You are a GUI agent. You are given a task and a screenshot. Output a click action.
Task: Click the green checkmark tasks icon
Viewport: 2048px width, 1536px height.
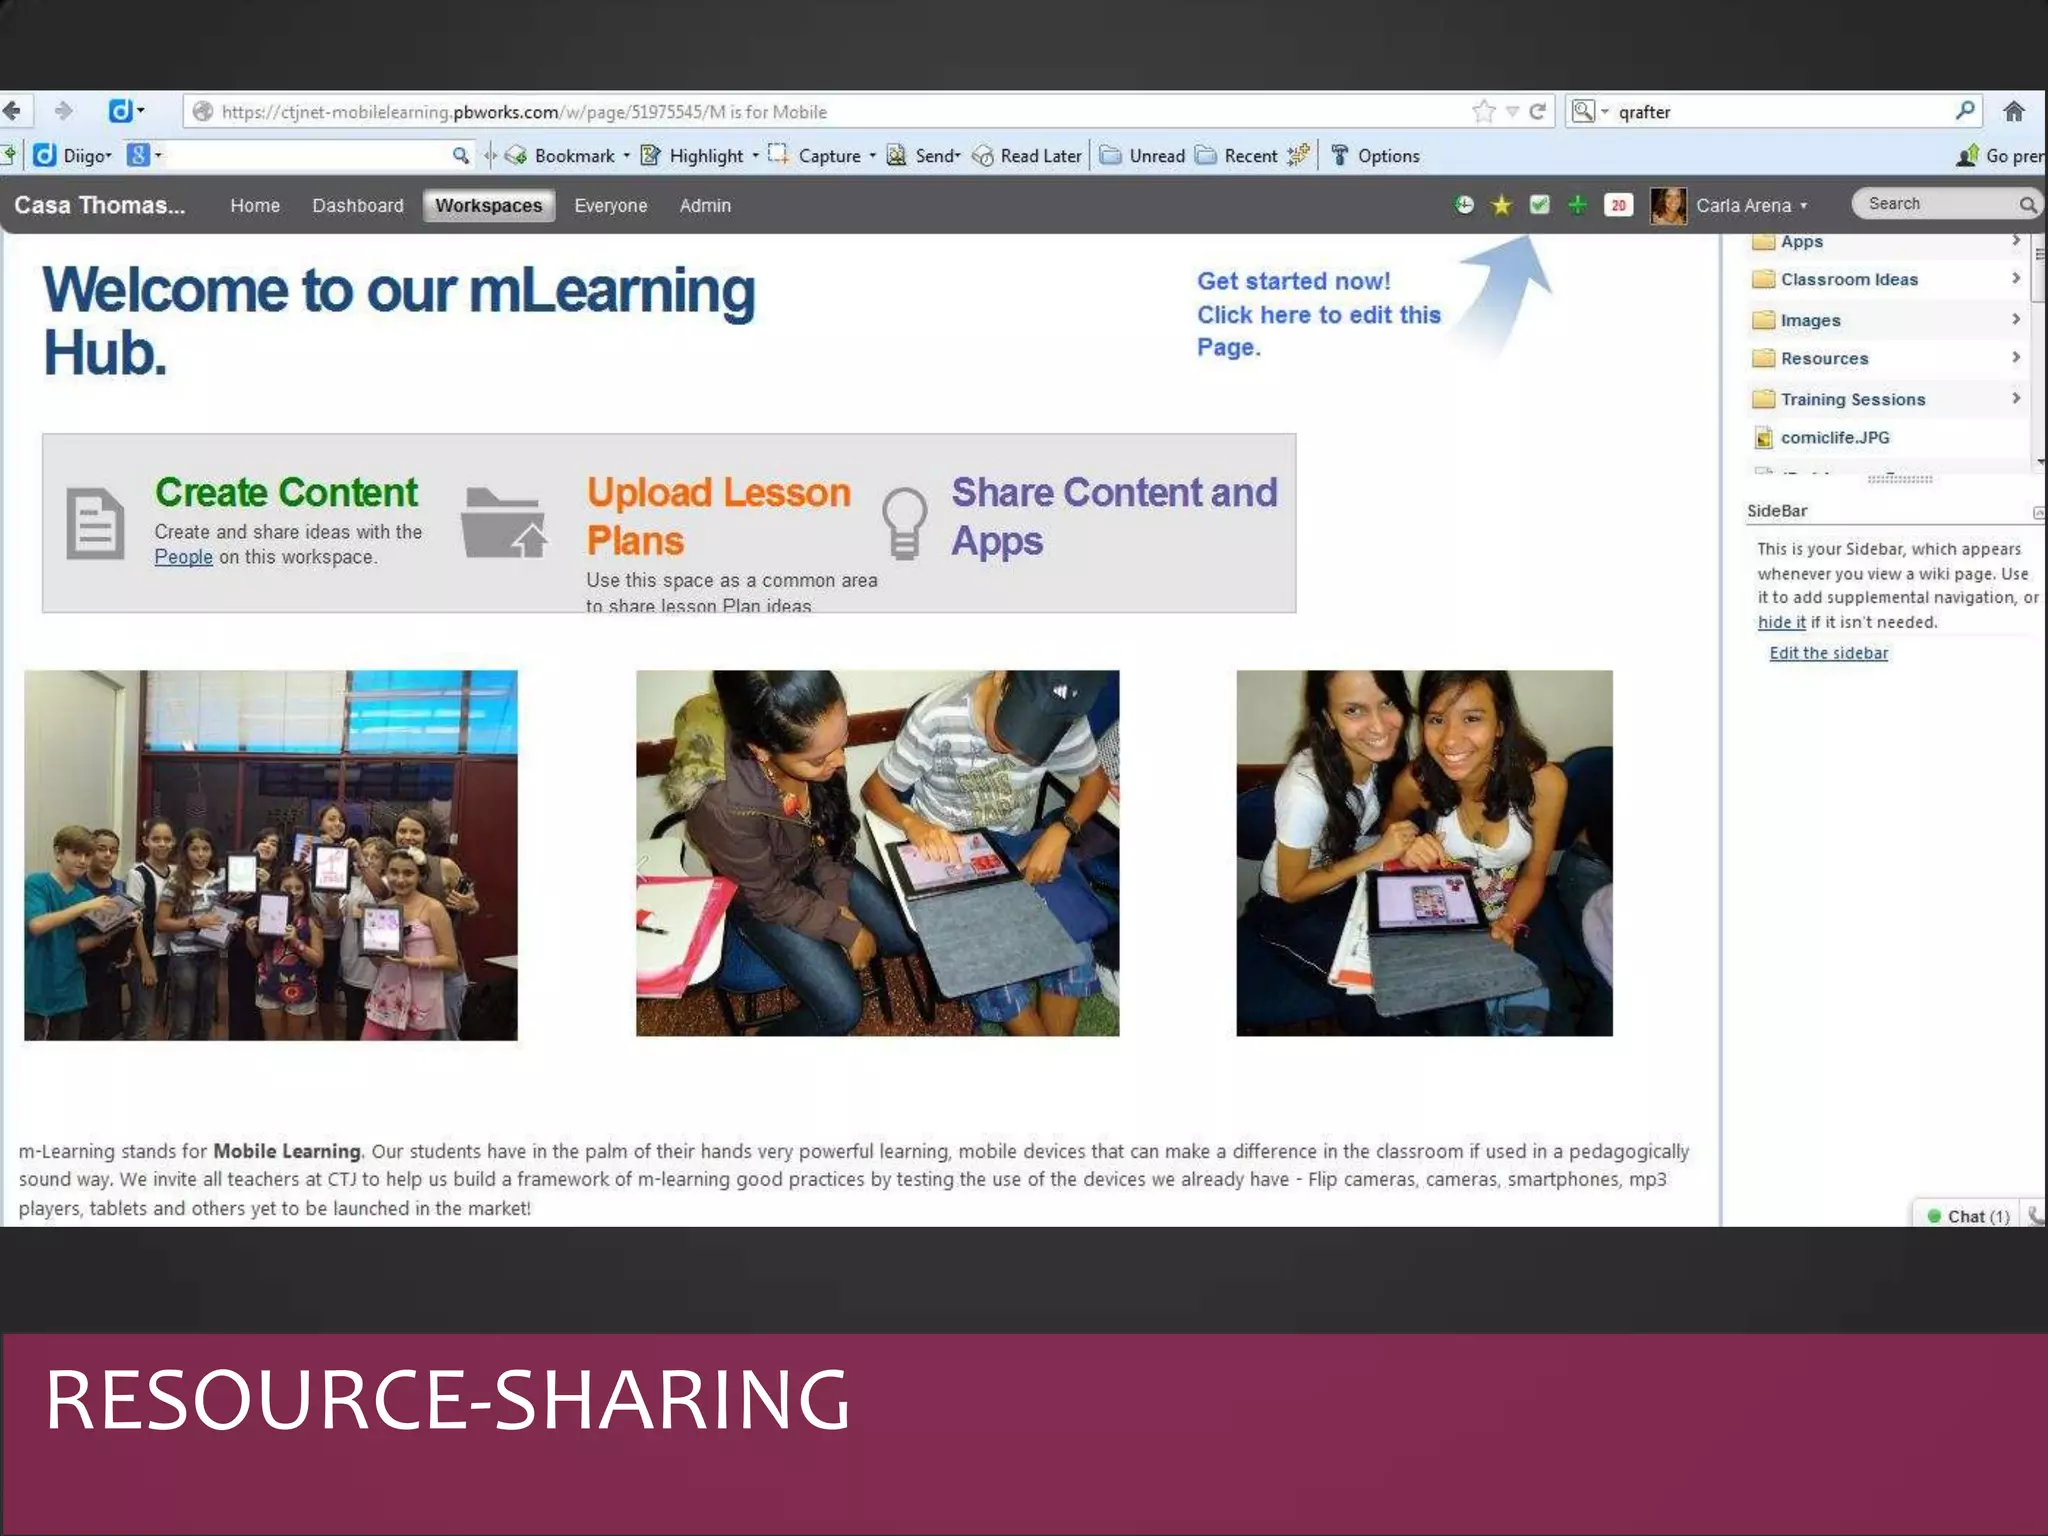tap(1540, 205)
